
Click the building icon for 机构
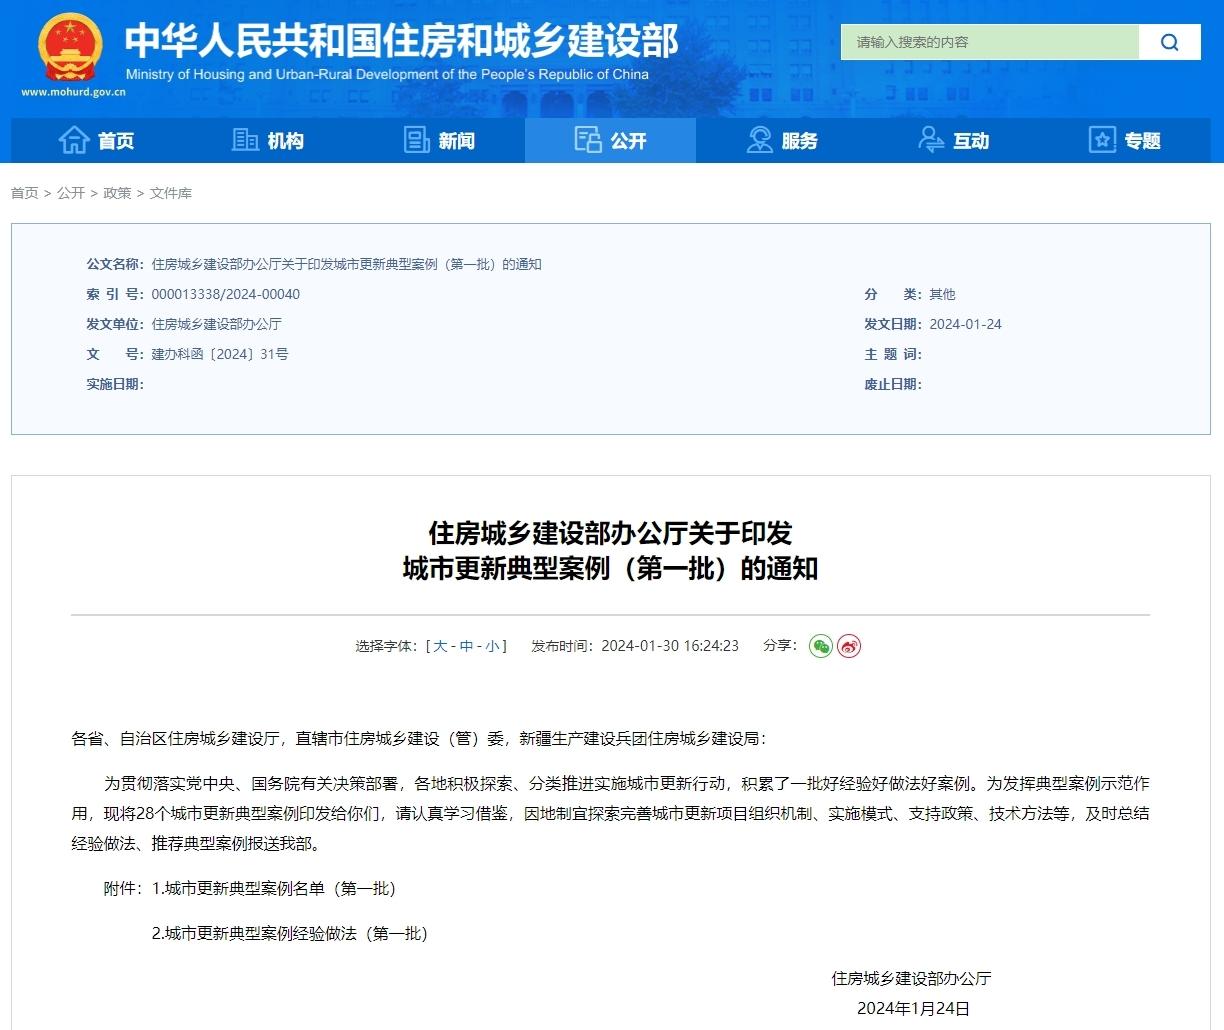[245, 141]
